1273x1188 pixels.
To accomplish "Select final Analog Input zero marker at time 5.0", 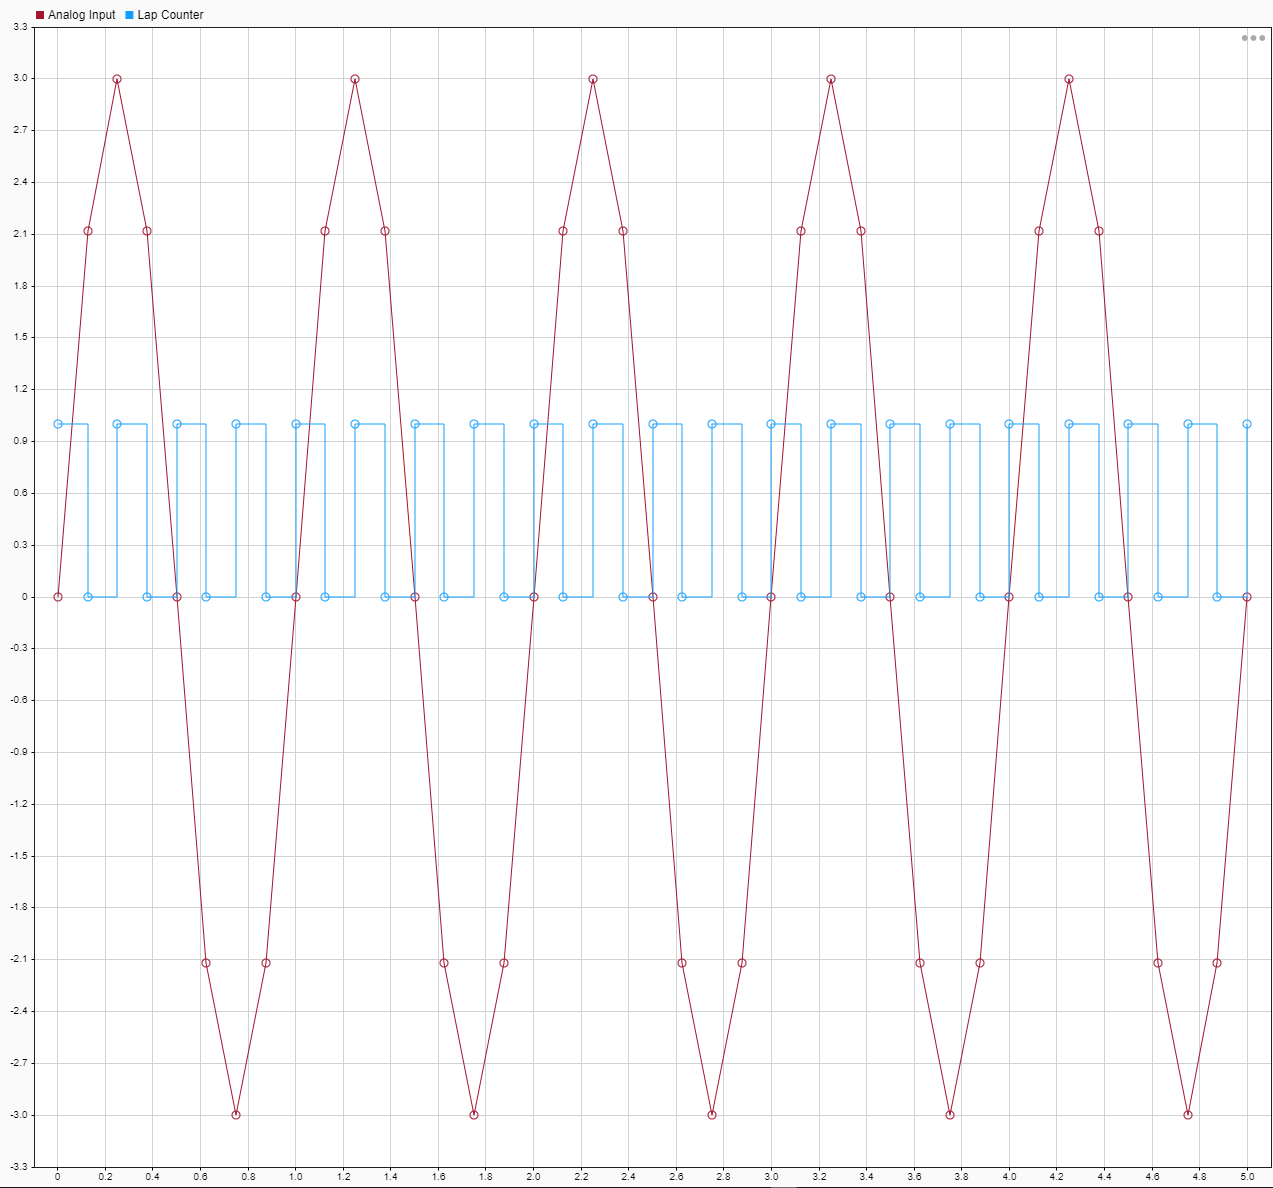I will 1247,597.
